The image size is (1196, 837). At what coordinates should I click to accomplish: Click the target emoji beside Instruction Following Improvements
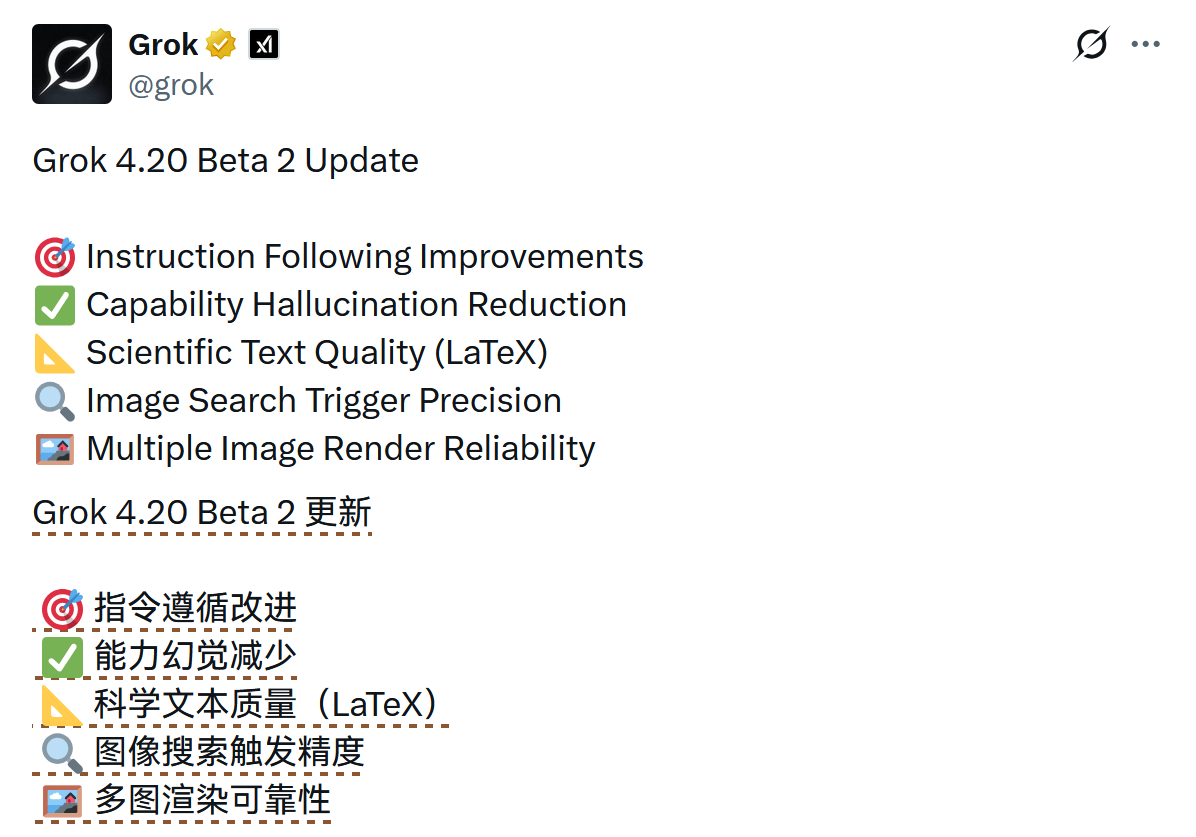(55, 257)
